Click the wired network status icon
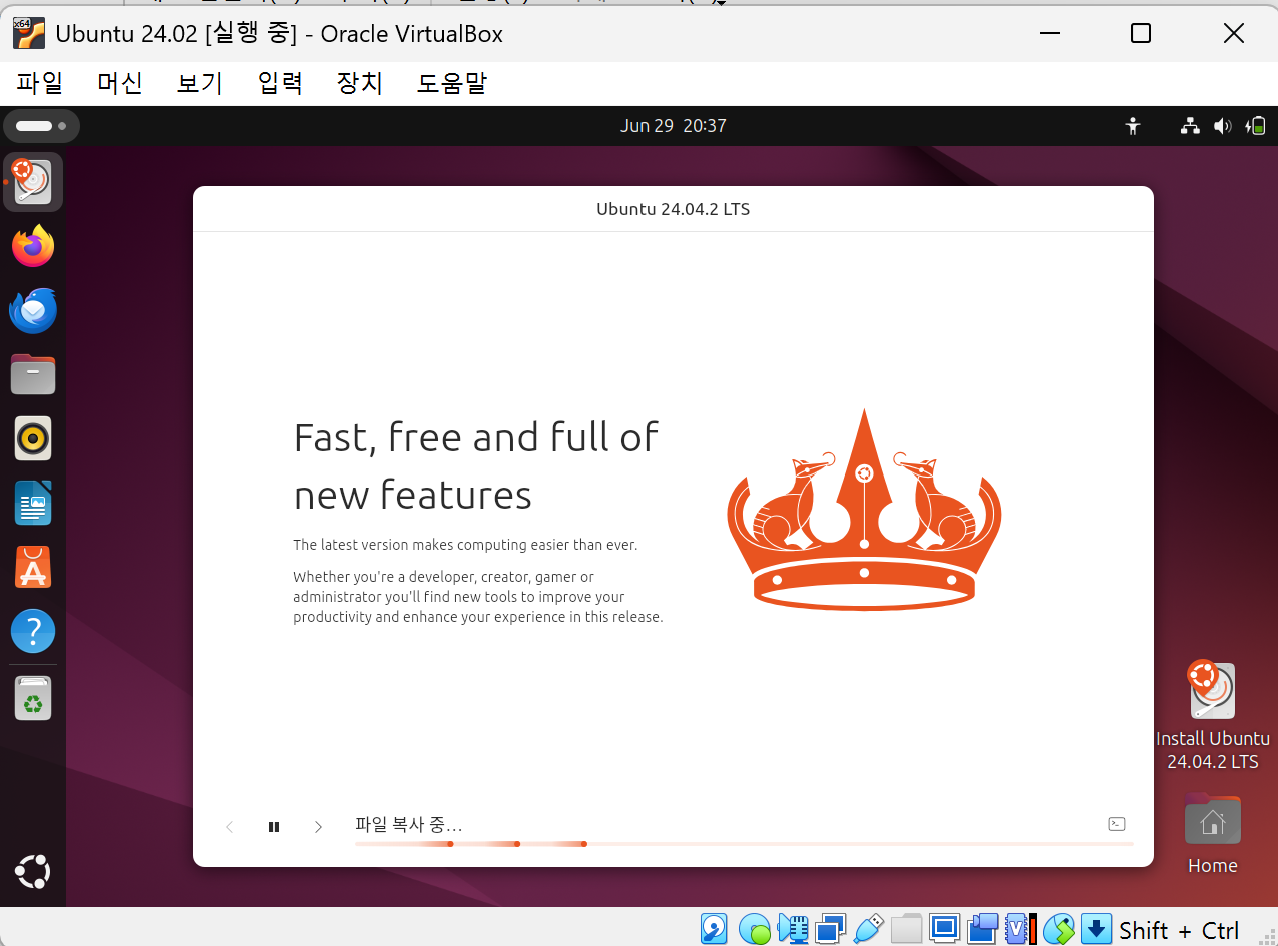The height and width of the screenshot is (946, 1278). click(1190, 126)
